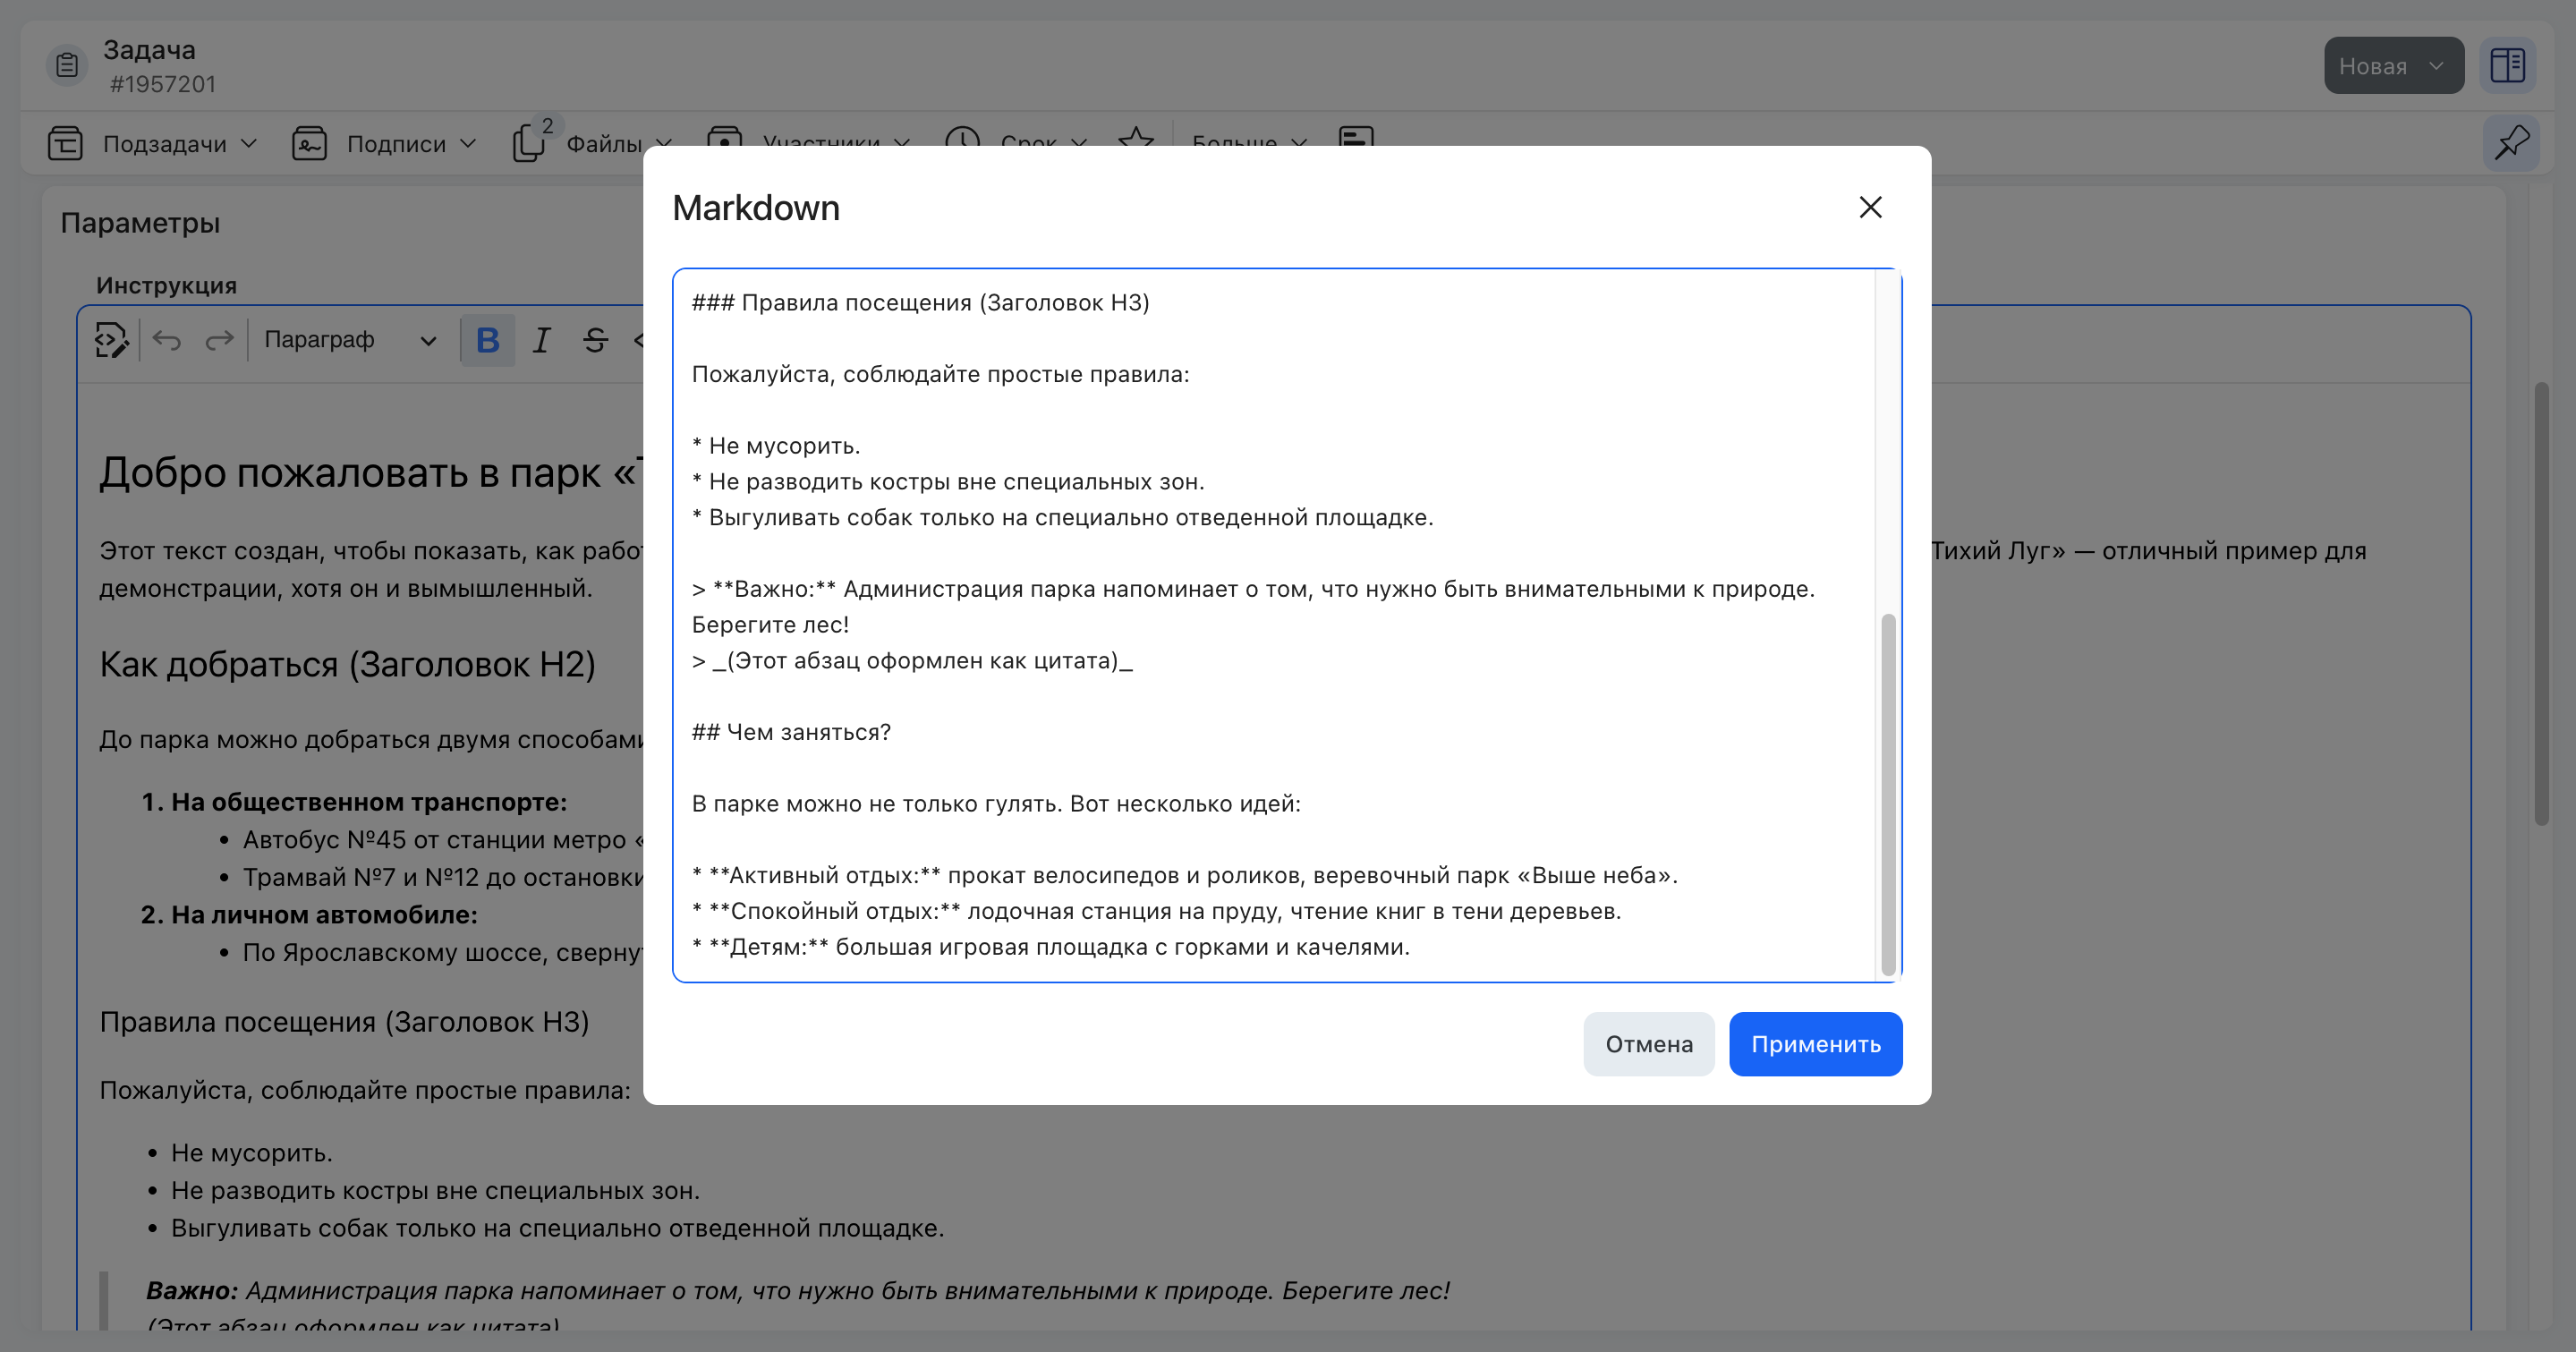Toggle Bold formatting

pyautogui.click(x=487, y=340)
